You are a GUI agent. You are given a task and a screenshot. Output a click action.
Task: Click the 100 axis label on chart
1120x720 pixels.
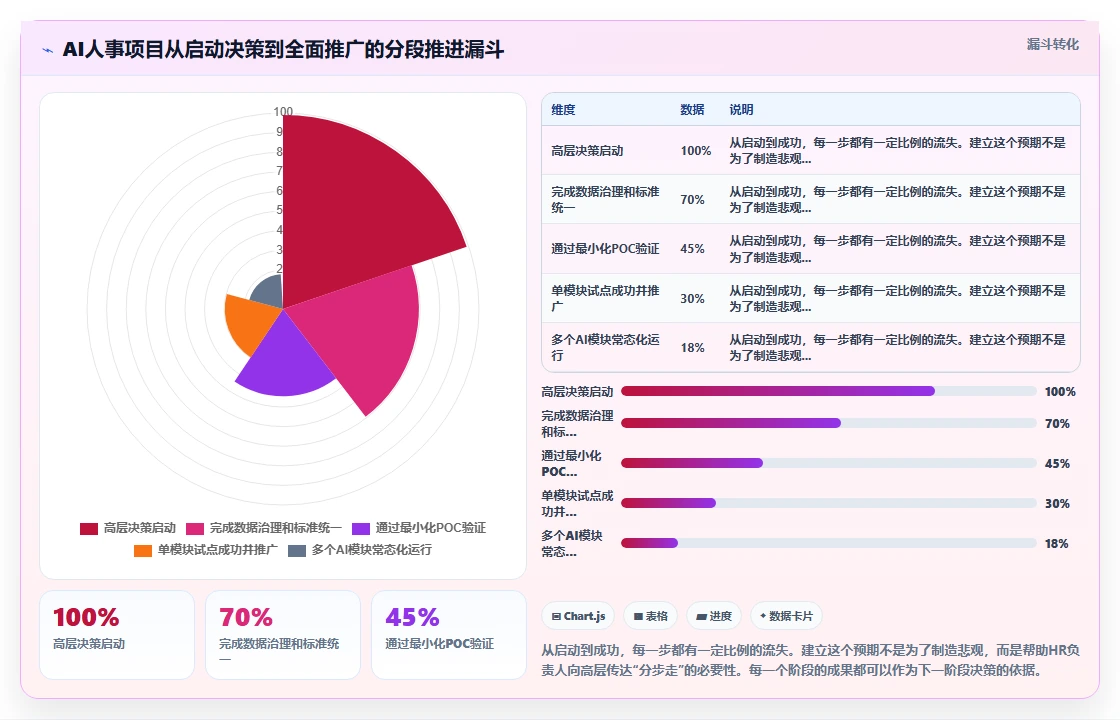(x=283, y=112)
